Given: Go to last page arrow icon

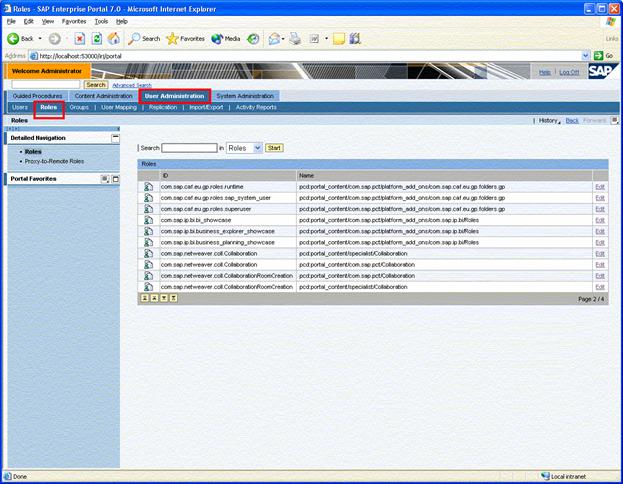Looking at the screenshot, I should click(x=174, y=298).
